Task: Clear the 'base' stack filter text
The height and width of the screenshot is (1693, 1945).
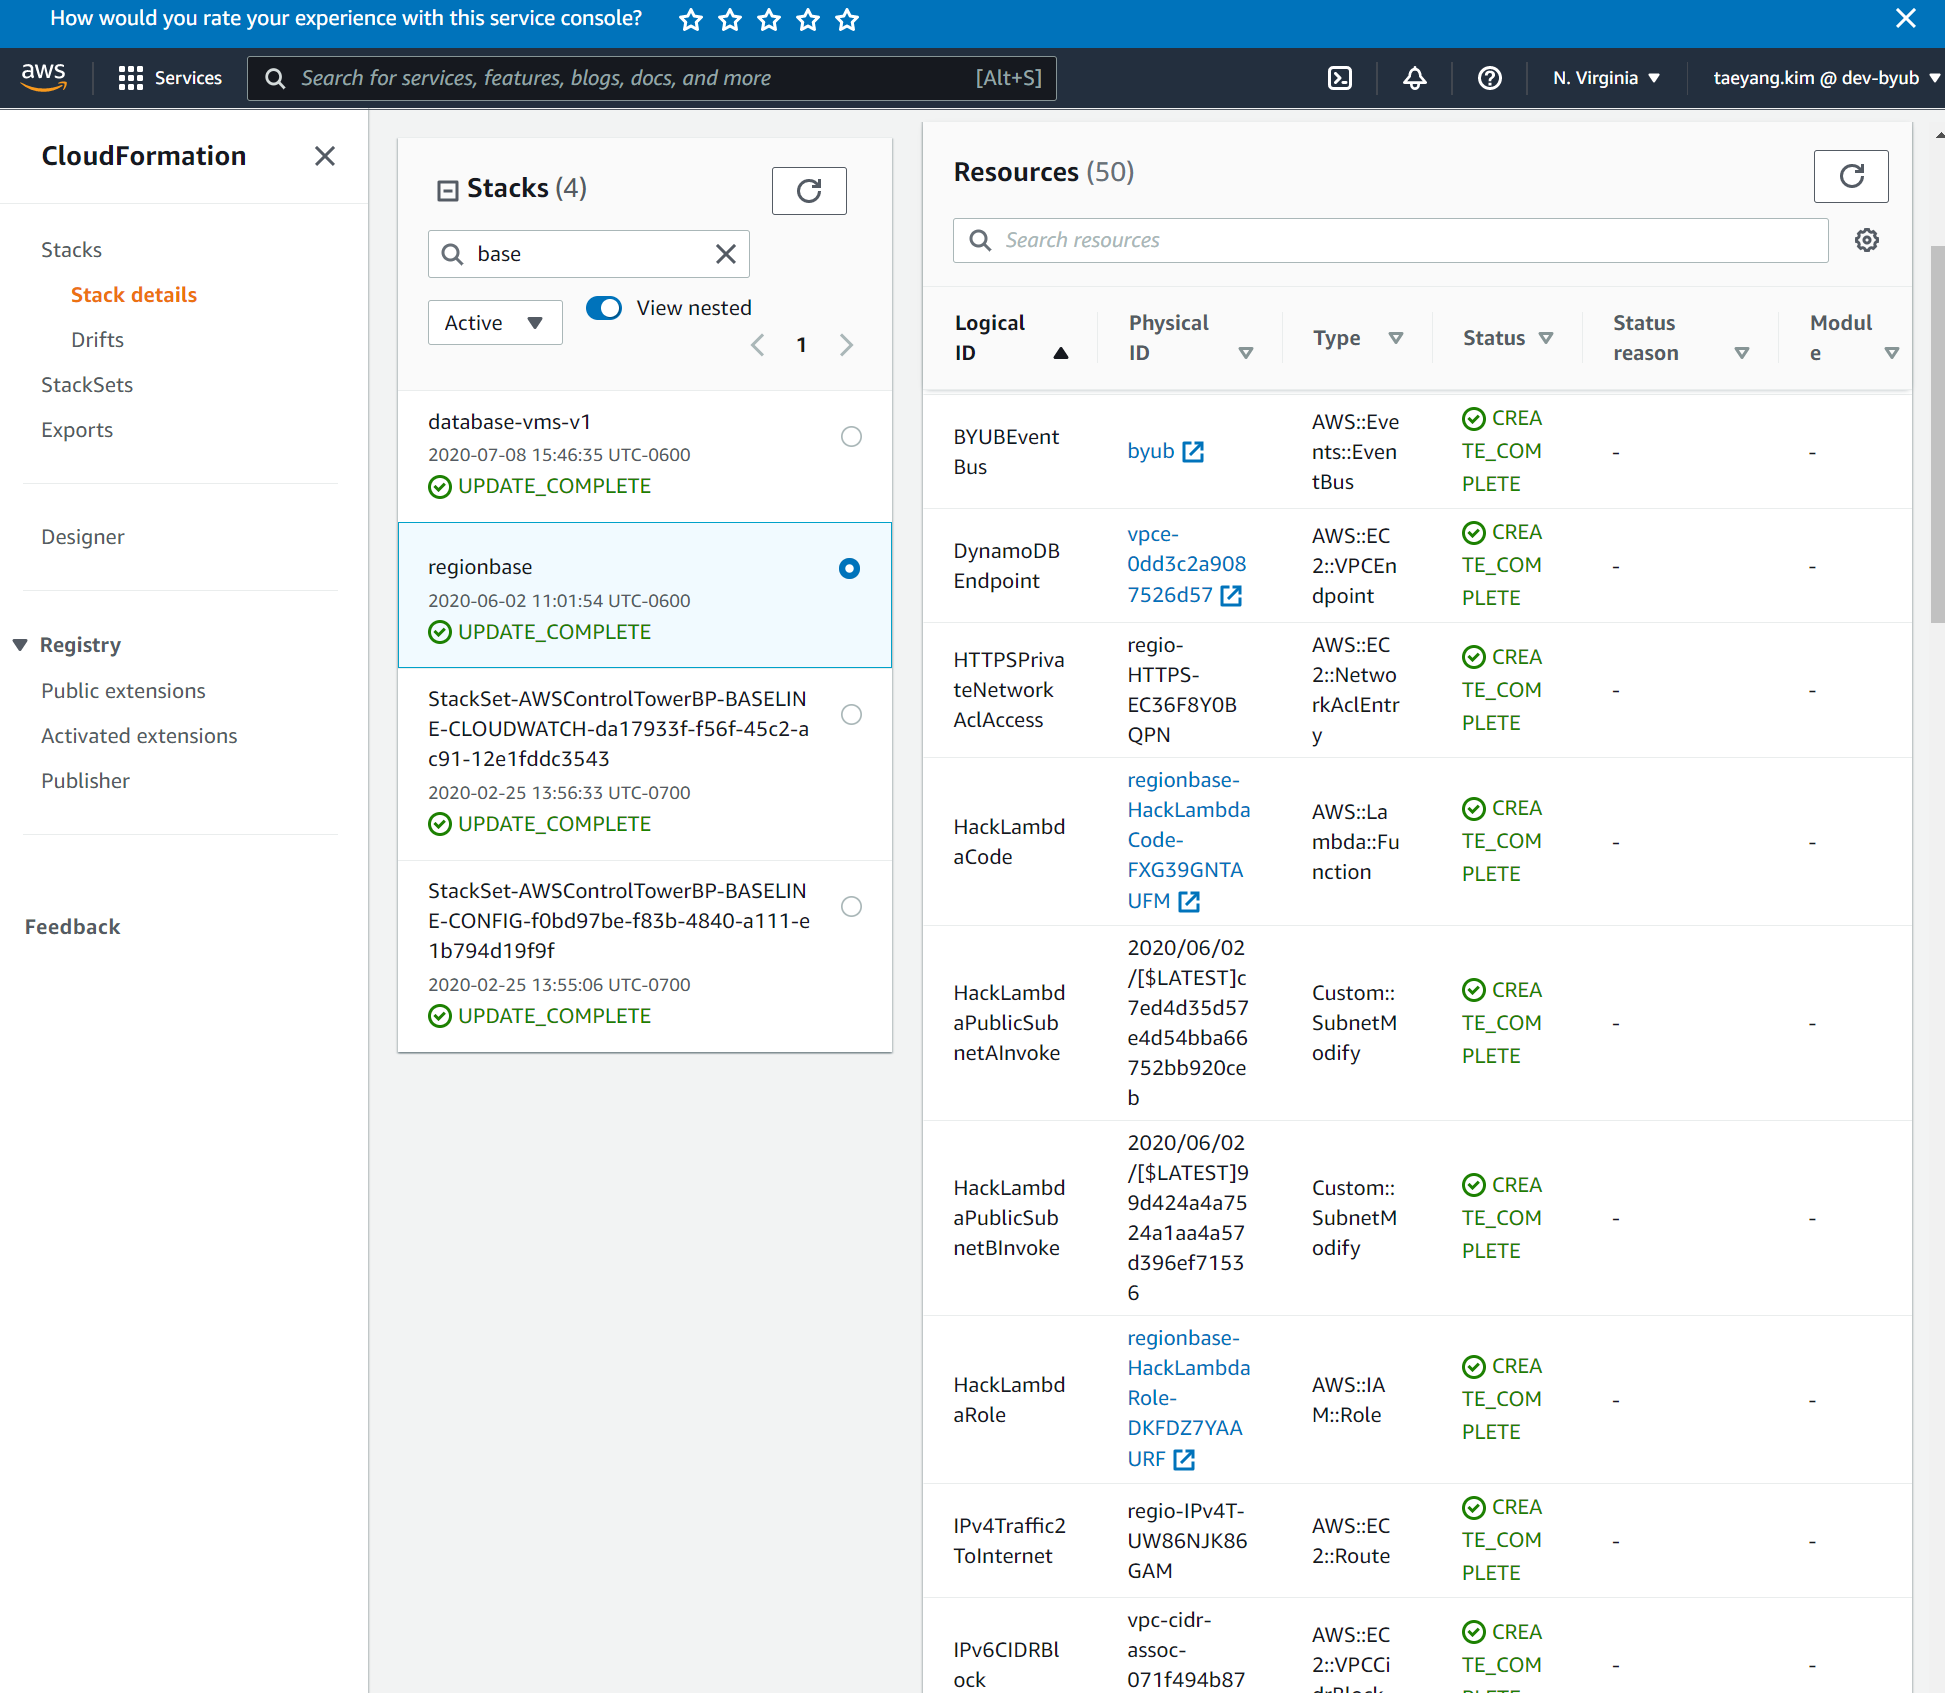Action: click(726, 254)
